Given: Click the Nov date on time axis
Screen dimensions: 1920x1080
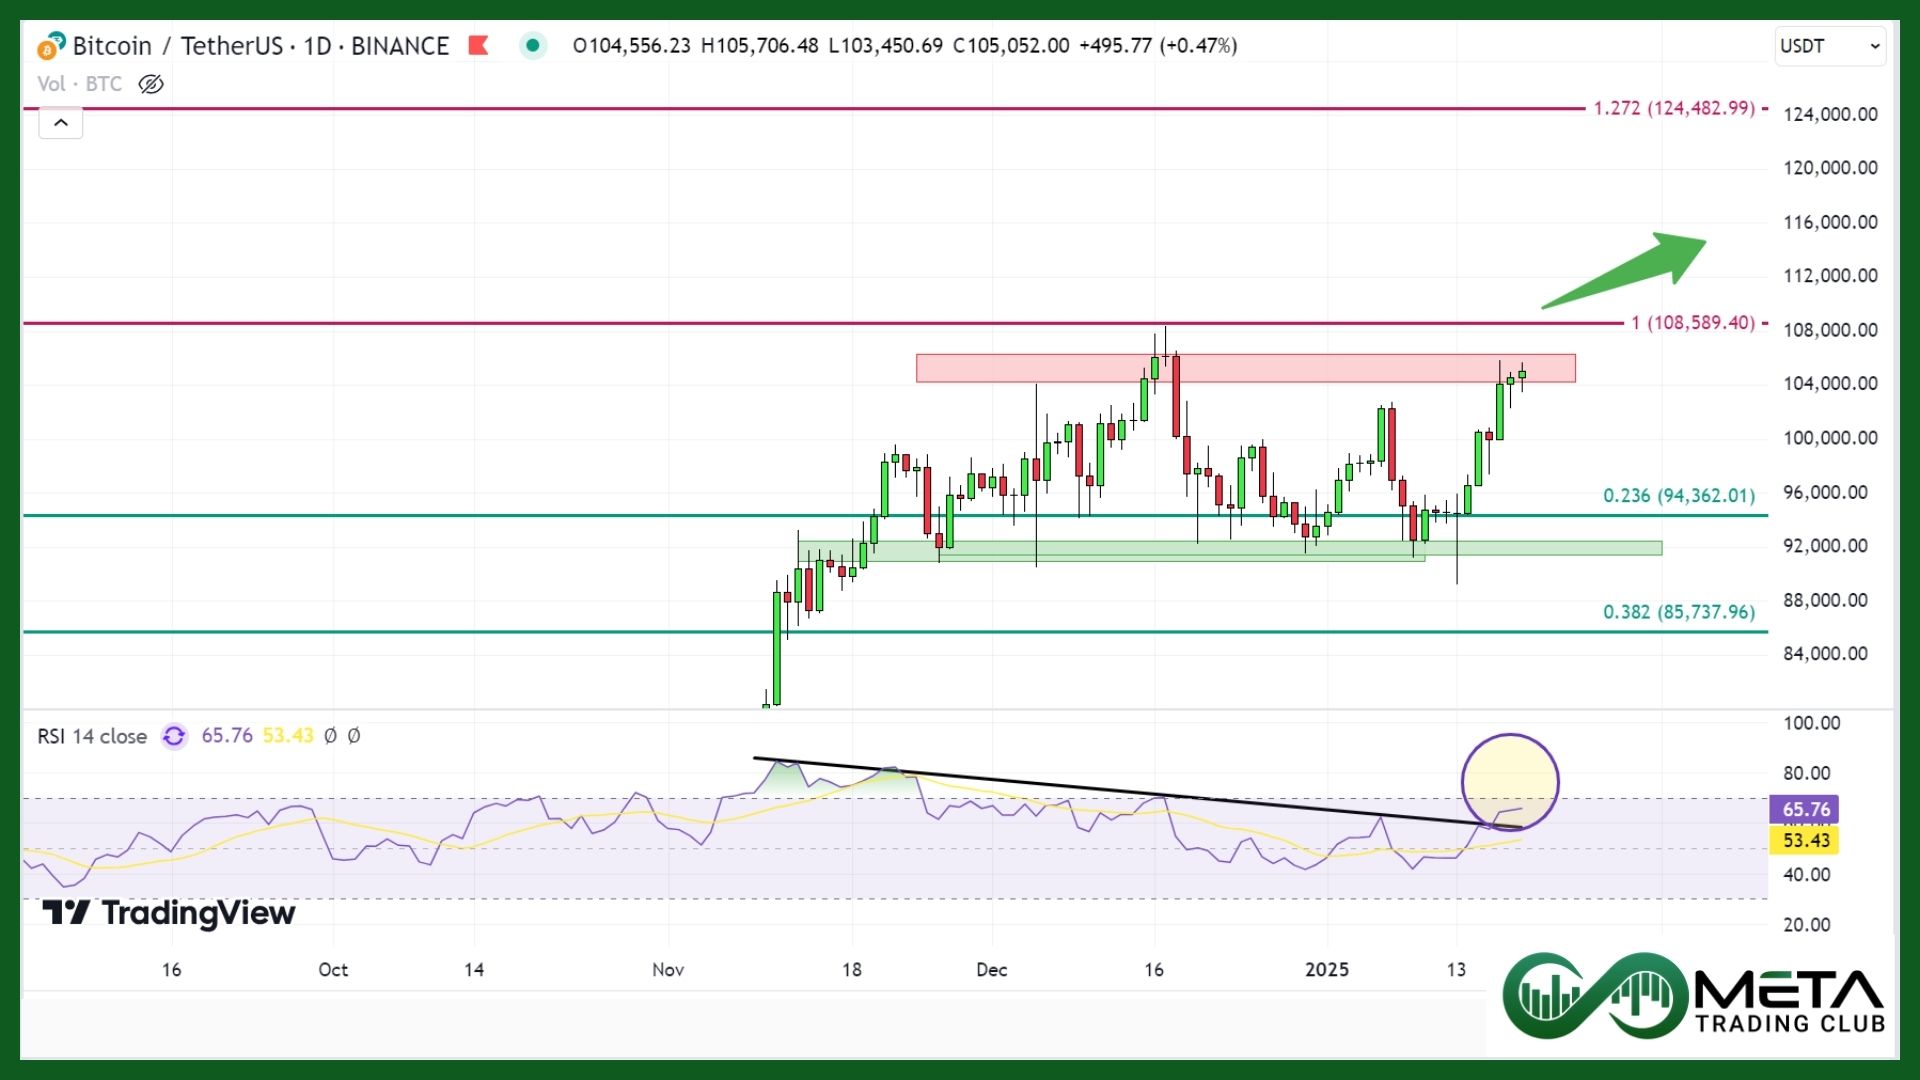Looking at the screenshot, I should pos(668,970).
